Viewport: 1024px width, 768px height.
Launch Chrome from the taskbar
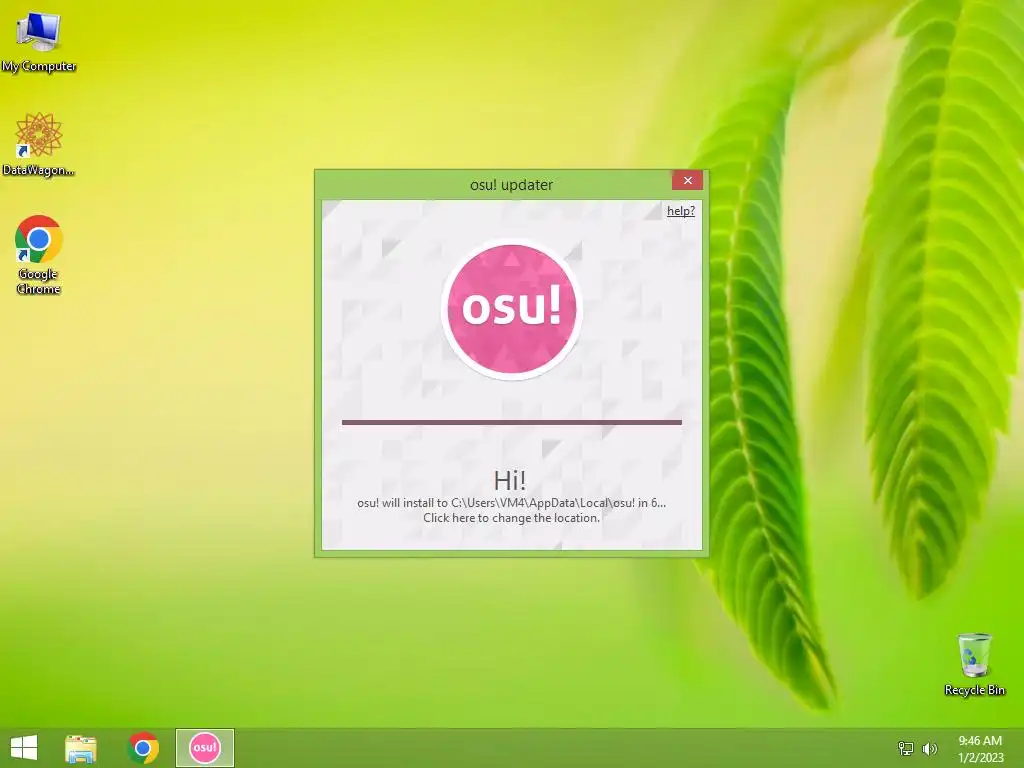[143, 748]
